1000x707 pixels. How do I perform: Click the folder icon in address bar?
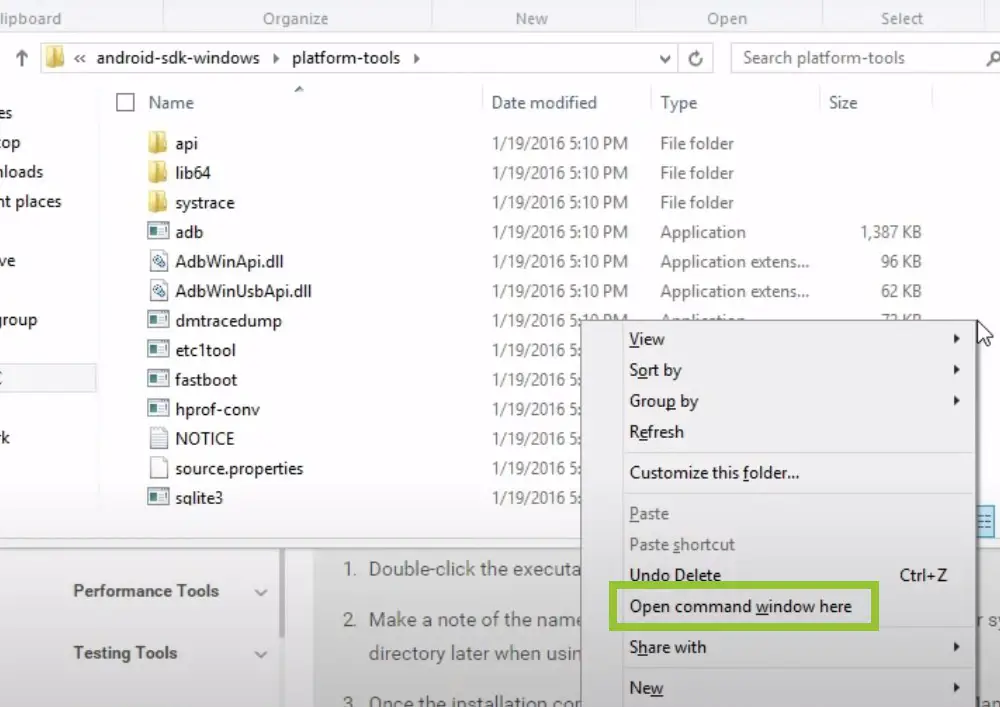tap(55, 58)
